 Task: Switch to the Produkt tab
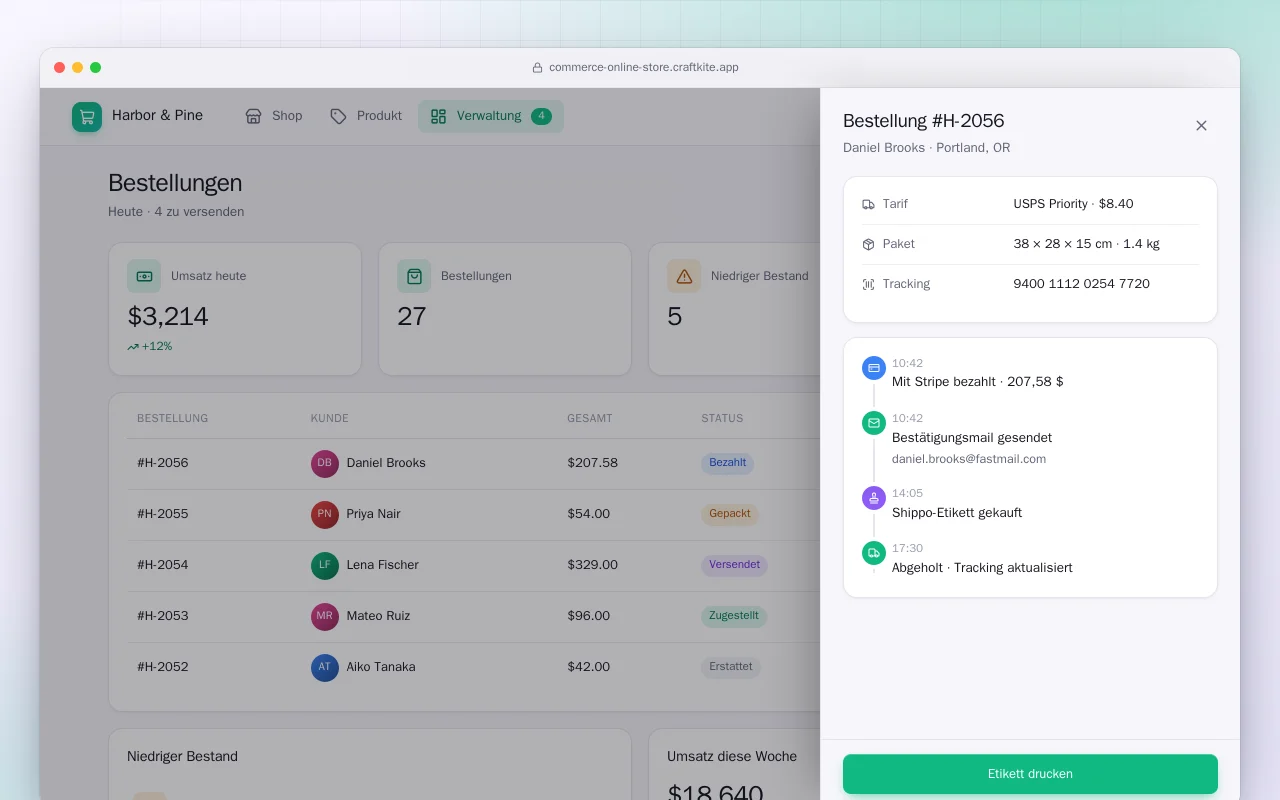[x=366, y=116]
